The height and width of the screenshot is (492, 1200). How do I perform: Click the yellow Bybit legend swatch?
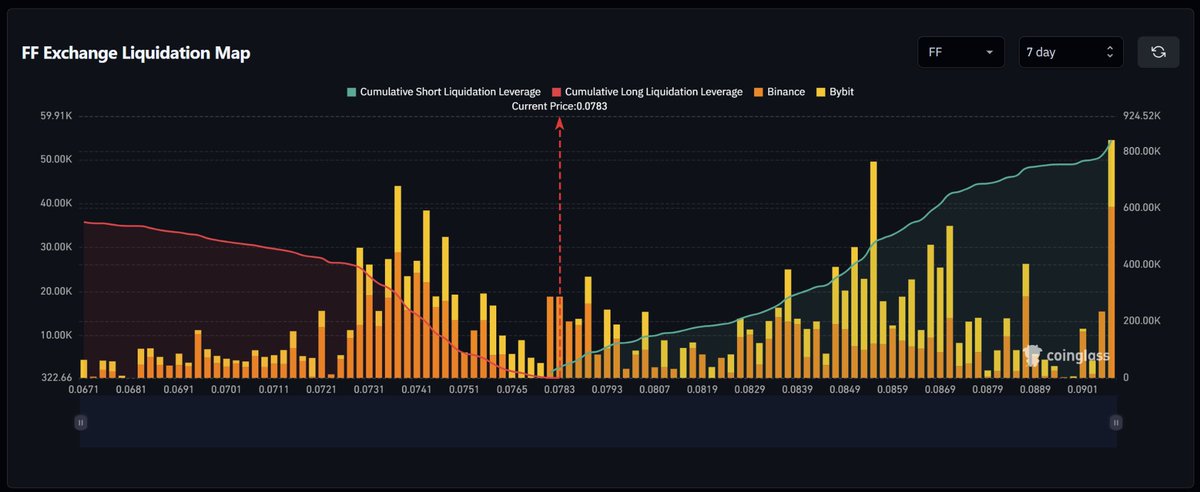821,92
